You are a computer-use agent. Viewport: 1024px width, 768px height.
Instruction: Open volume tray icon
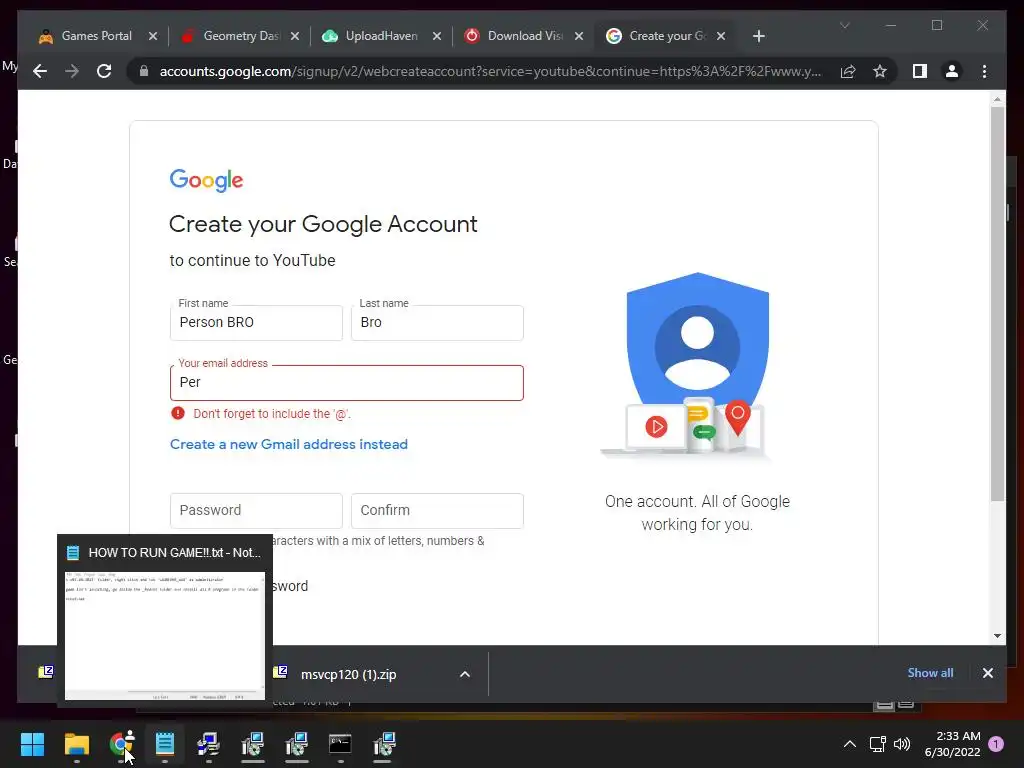tap(902, 744)
